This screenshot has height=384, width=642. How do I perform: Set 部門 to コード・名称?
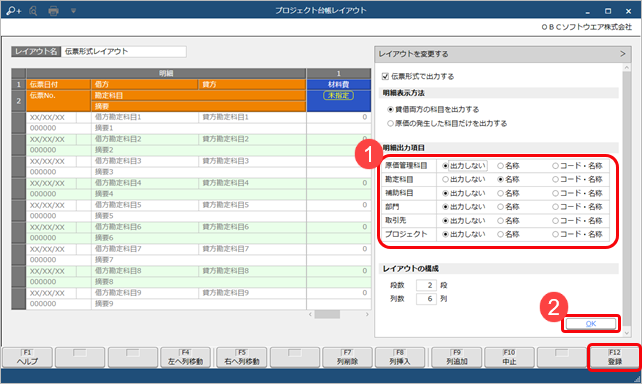555,207
